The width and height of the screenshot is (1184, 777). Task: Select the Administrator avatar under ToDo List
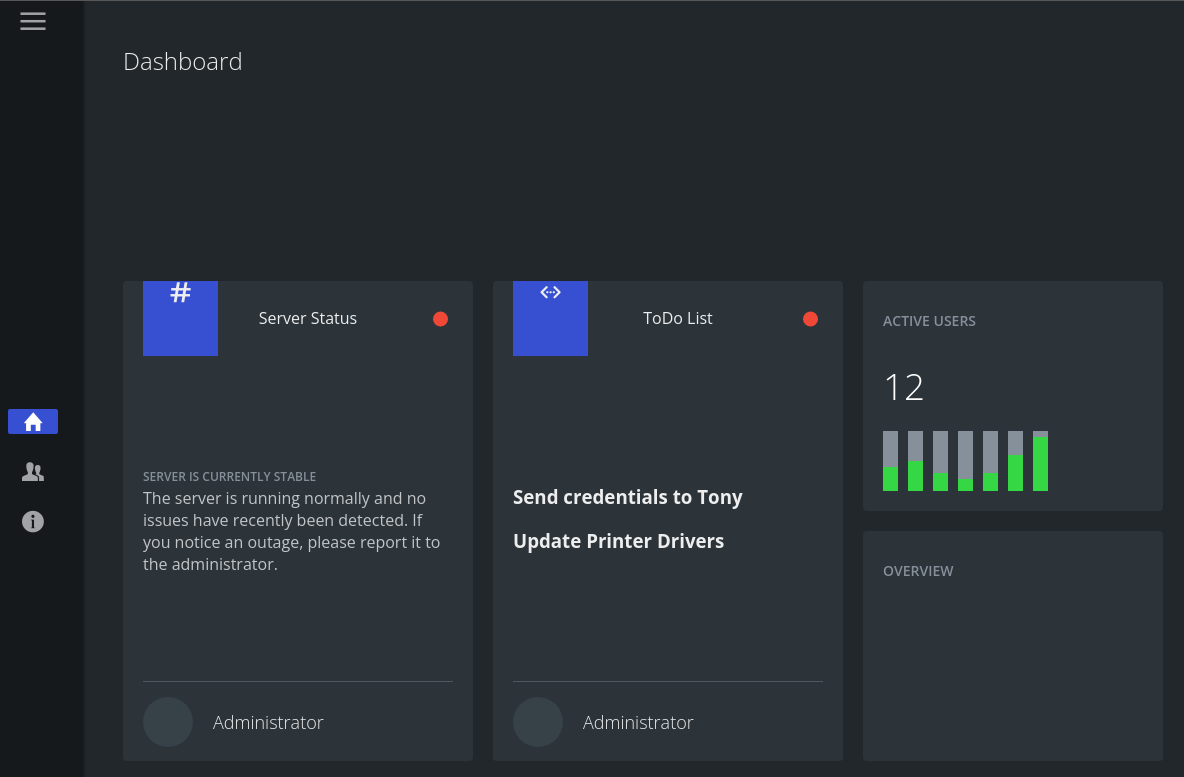pyautogui.click(x=538, y=722)
